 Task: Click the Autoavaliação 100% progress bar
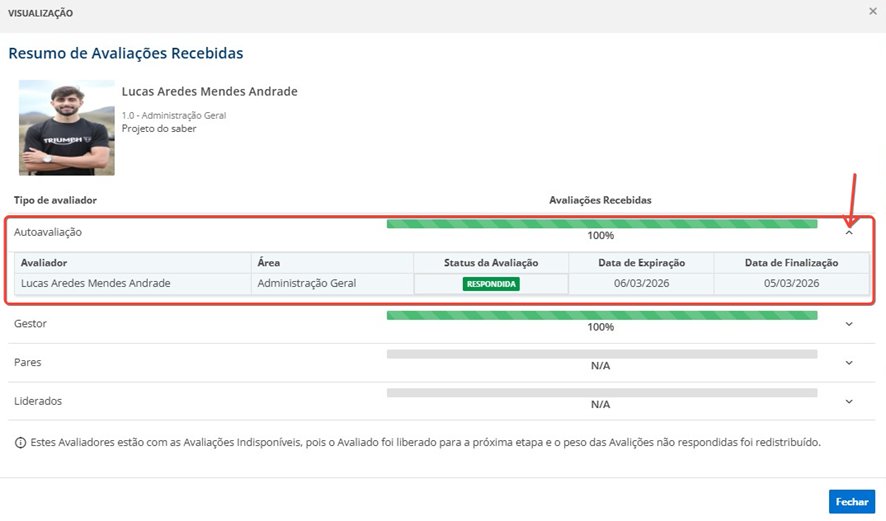point(601,224)
